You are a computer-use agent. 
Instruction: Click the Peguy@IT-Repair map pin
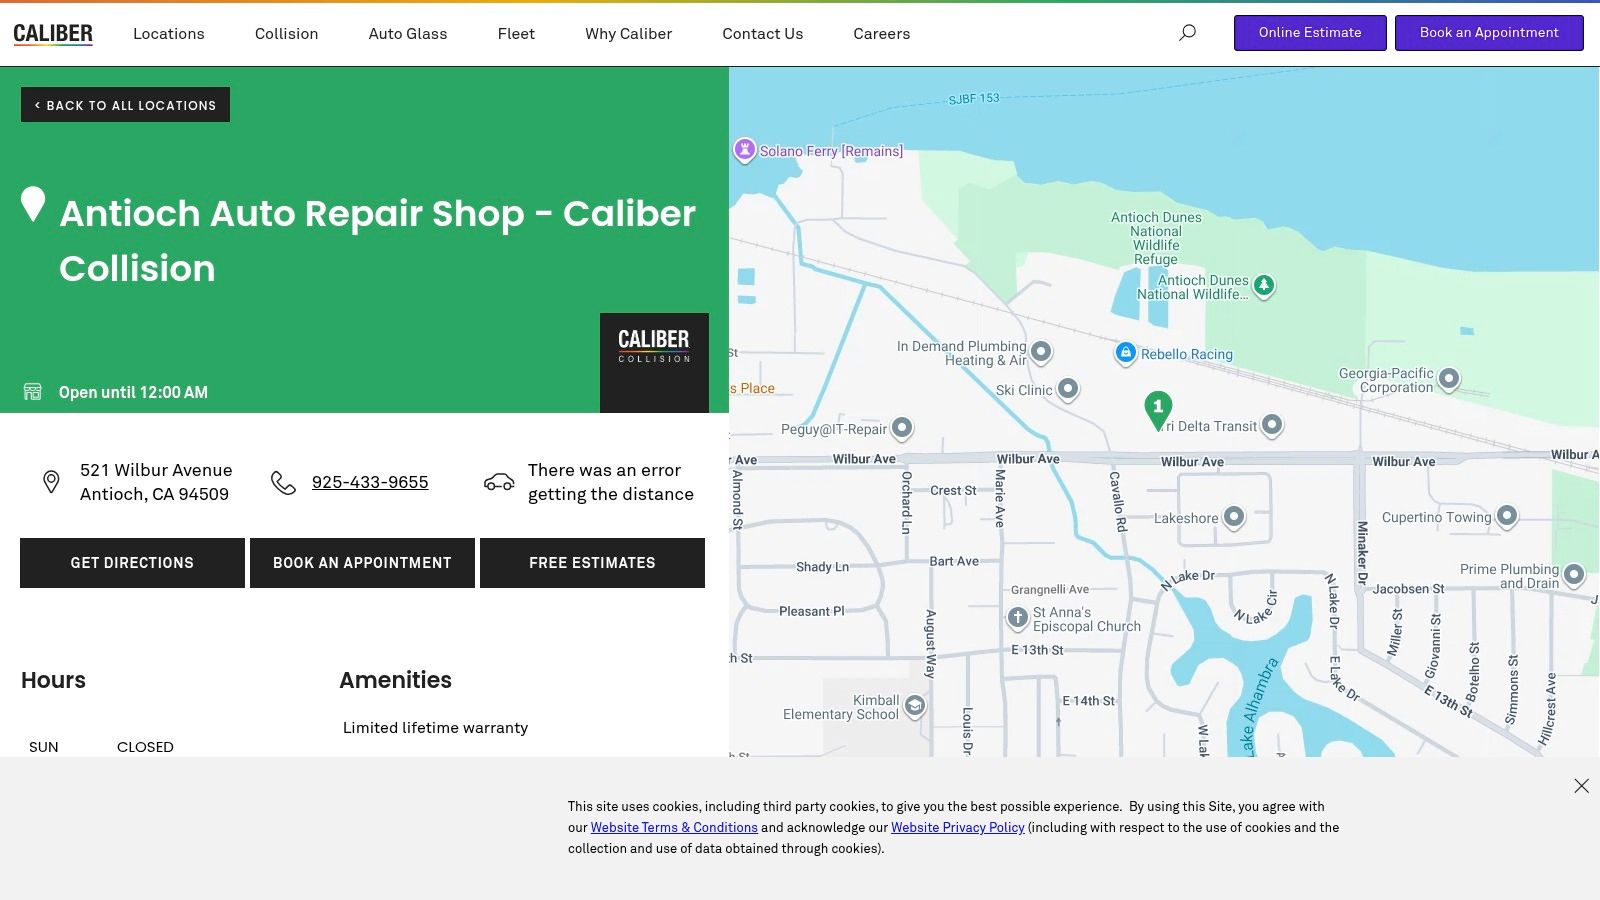pyautogui.click(x=902, y=428)
